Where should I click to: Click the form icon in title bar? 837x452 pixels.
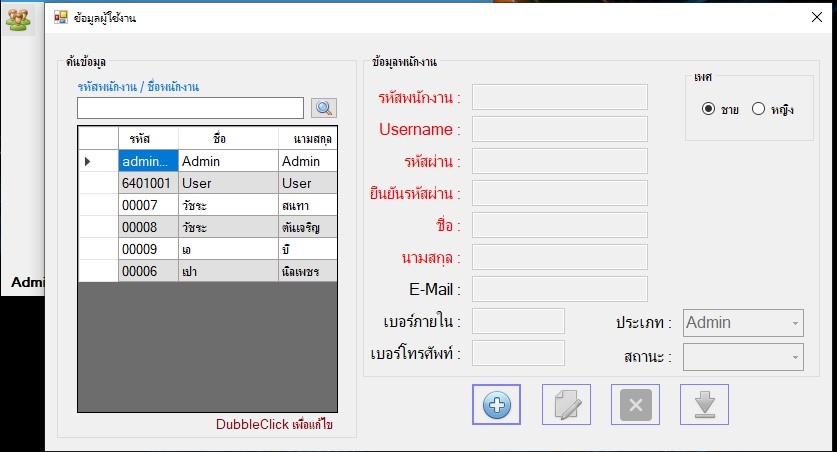[x=60, y=17]
